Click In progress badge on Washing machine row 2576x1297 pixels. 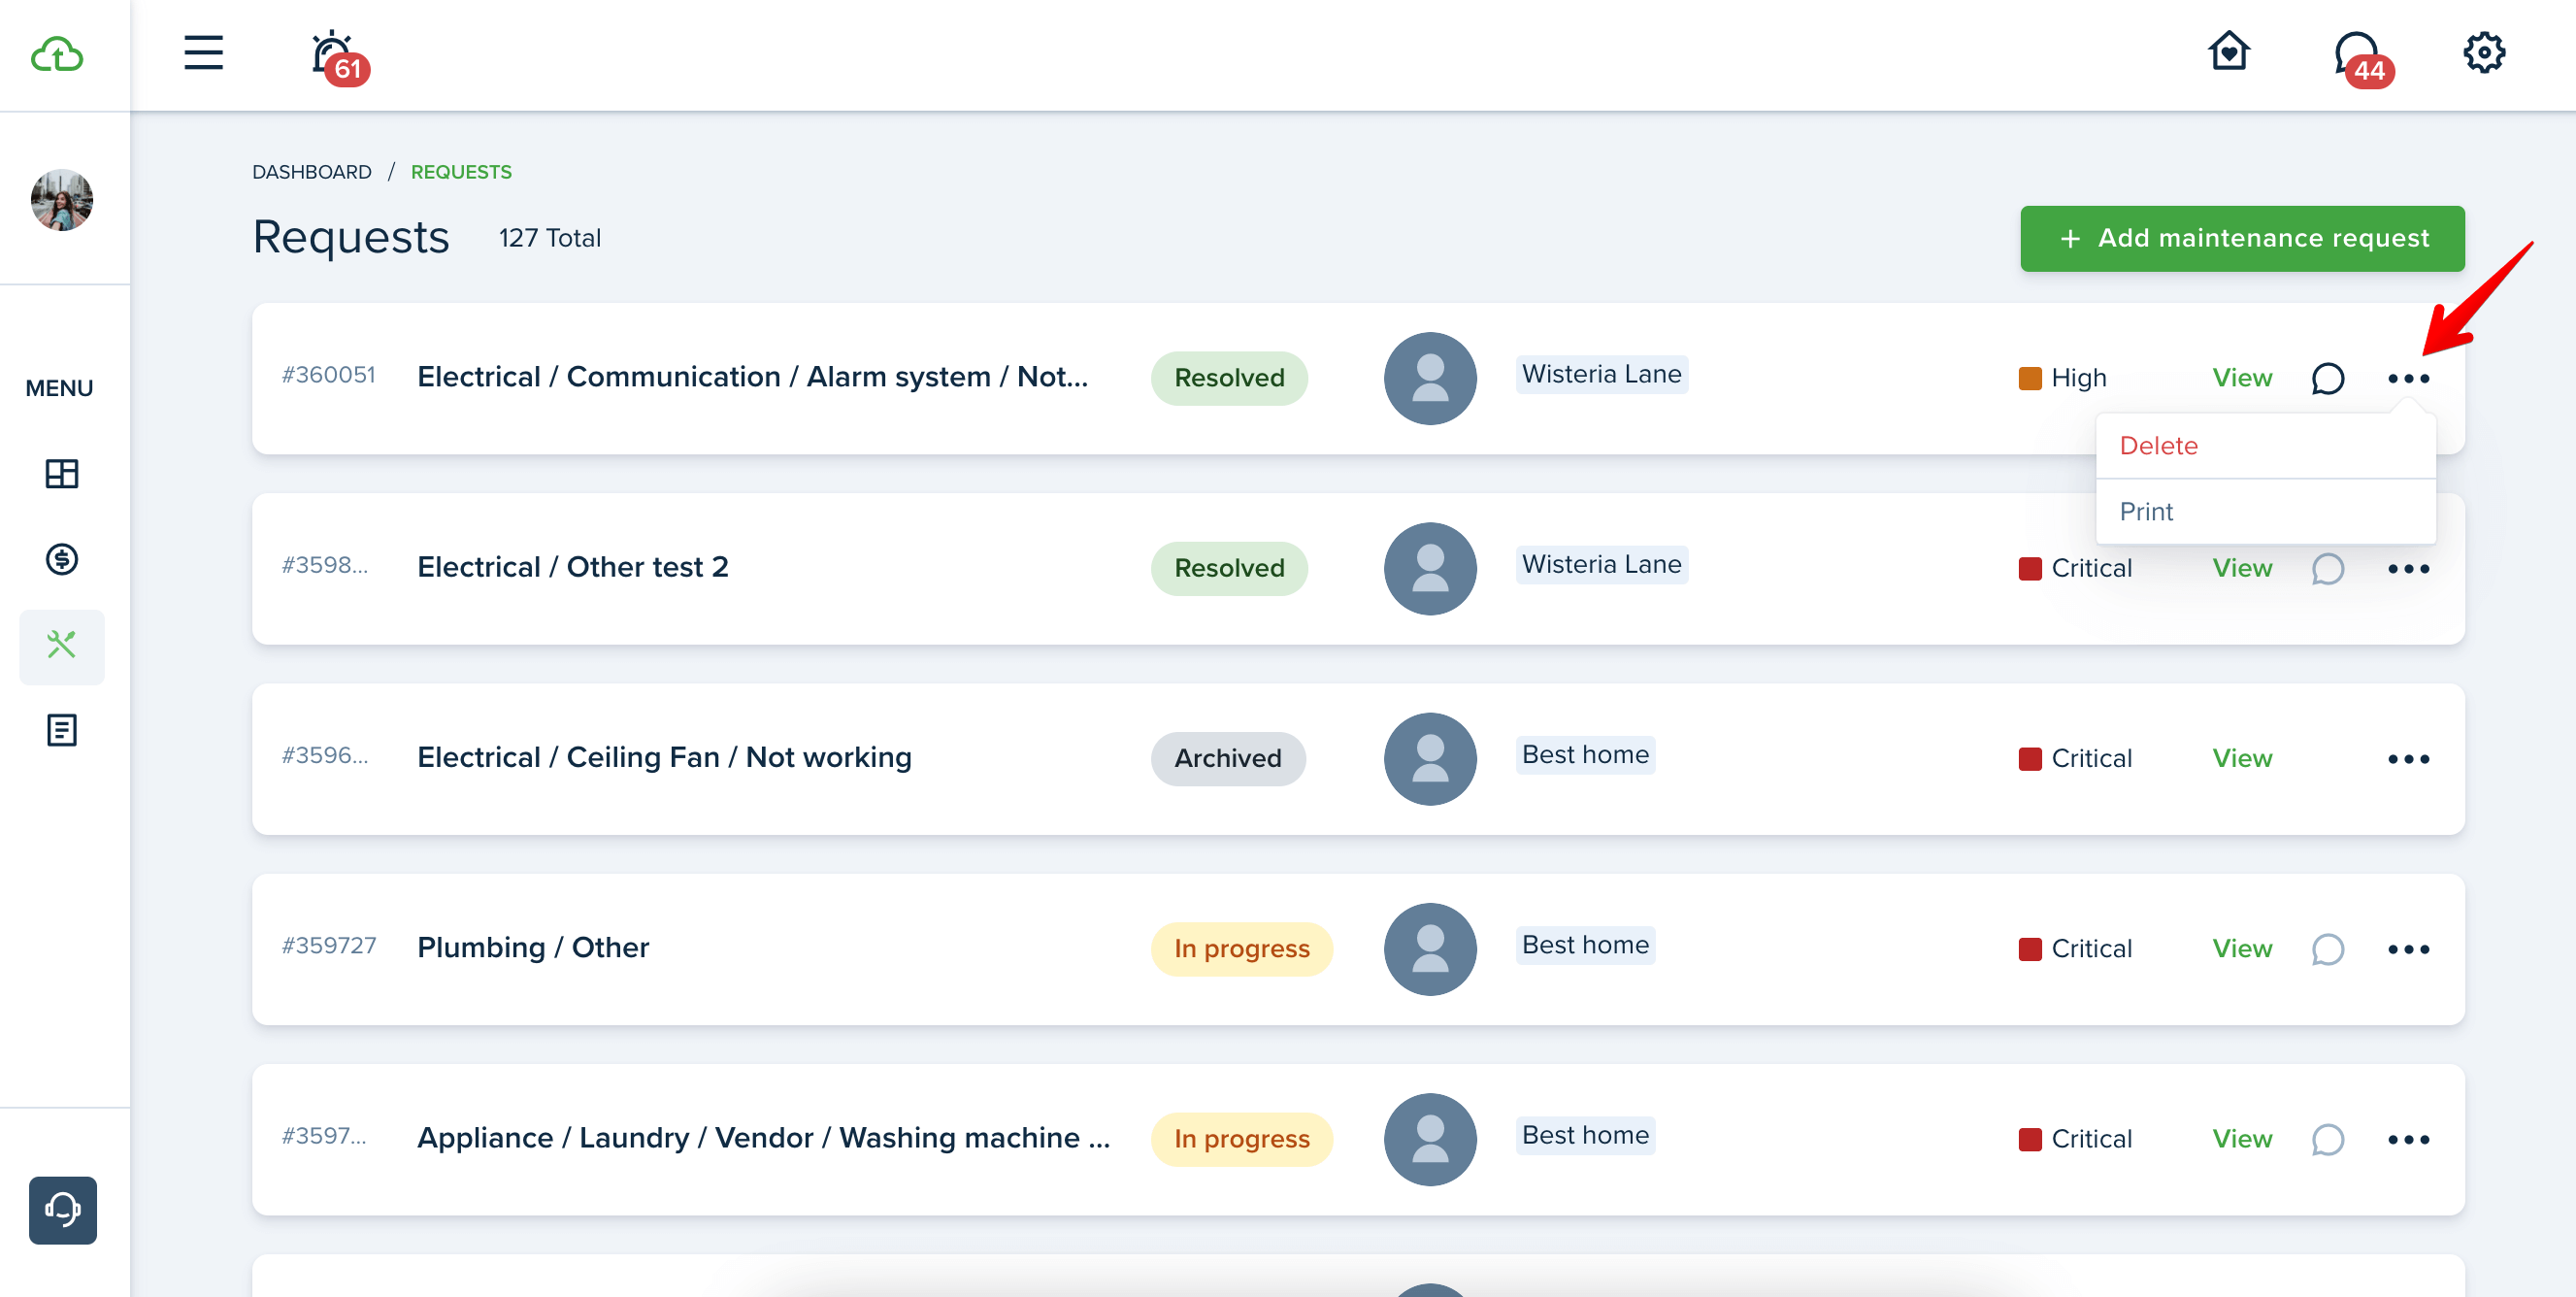pos(1241,1138)
